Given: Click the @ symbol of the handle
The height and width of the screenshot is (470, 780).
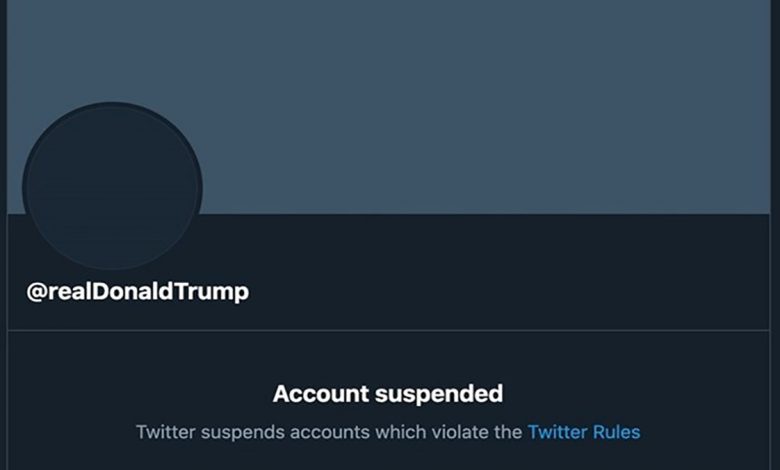Looking at the screenshot, I should click(36, 292).
